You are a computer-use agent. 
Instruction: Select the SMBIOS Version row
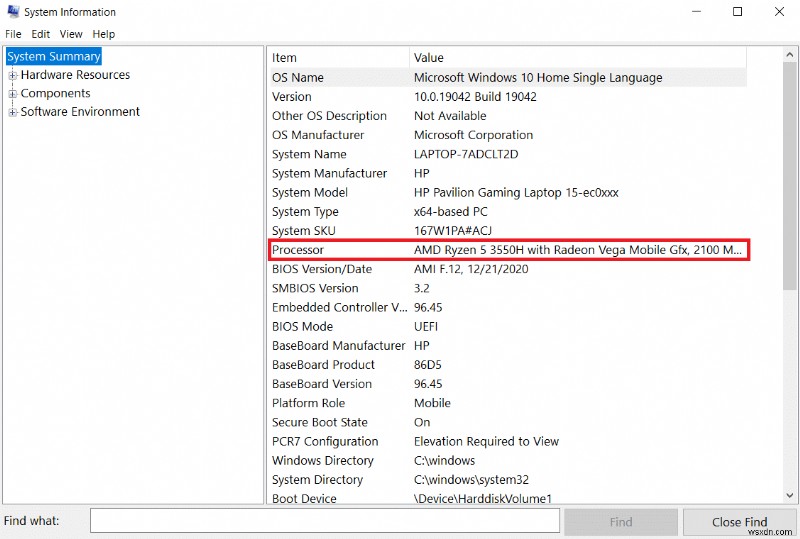click(508, 288)
